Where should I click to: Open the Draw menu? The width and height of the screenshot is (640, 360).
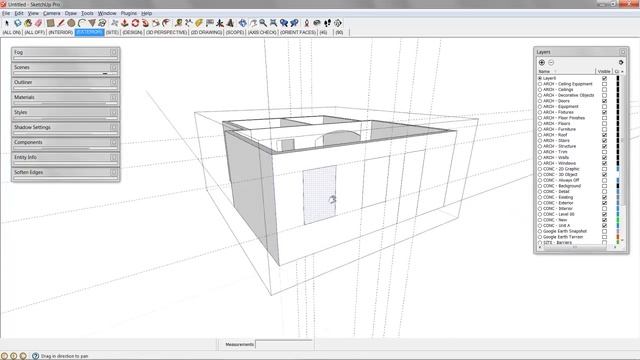click(x=71, y=13)
